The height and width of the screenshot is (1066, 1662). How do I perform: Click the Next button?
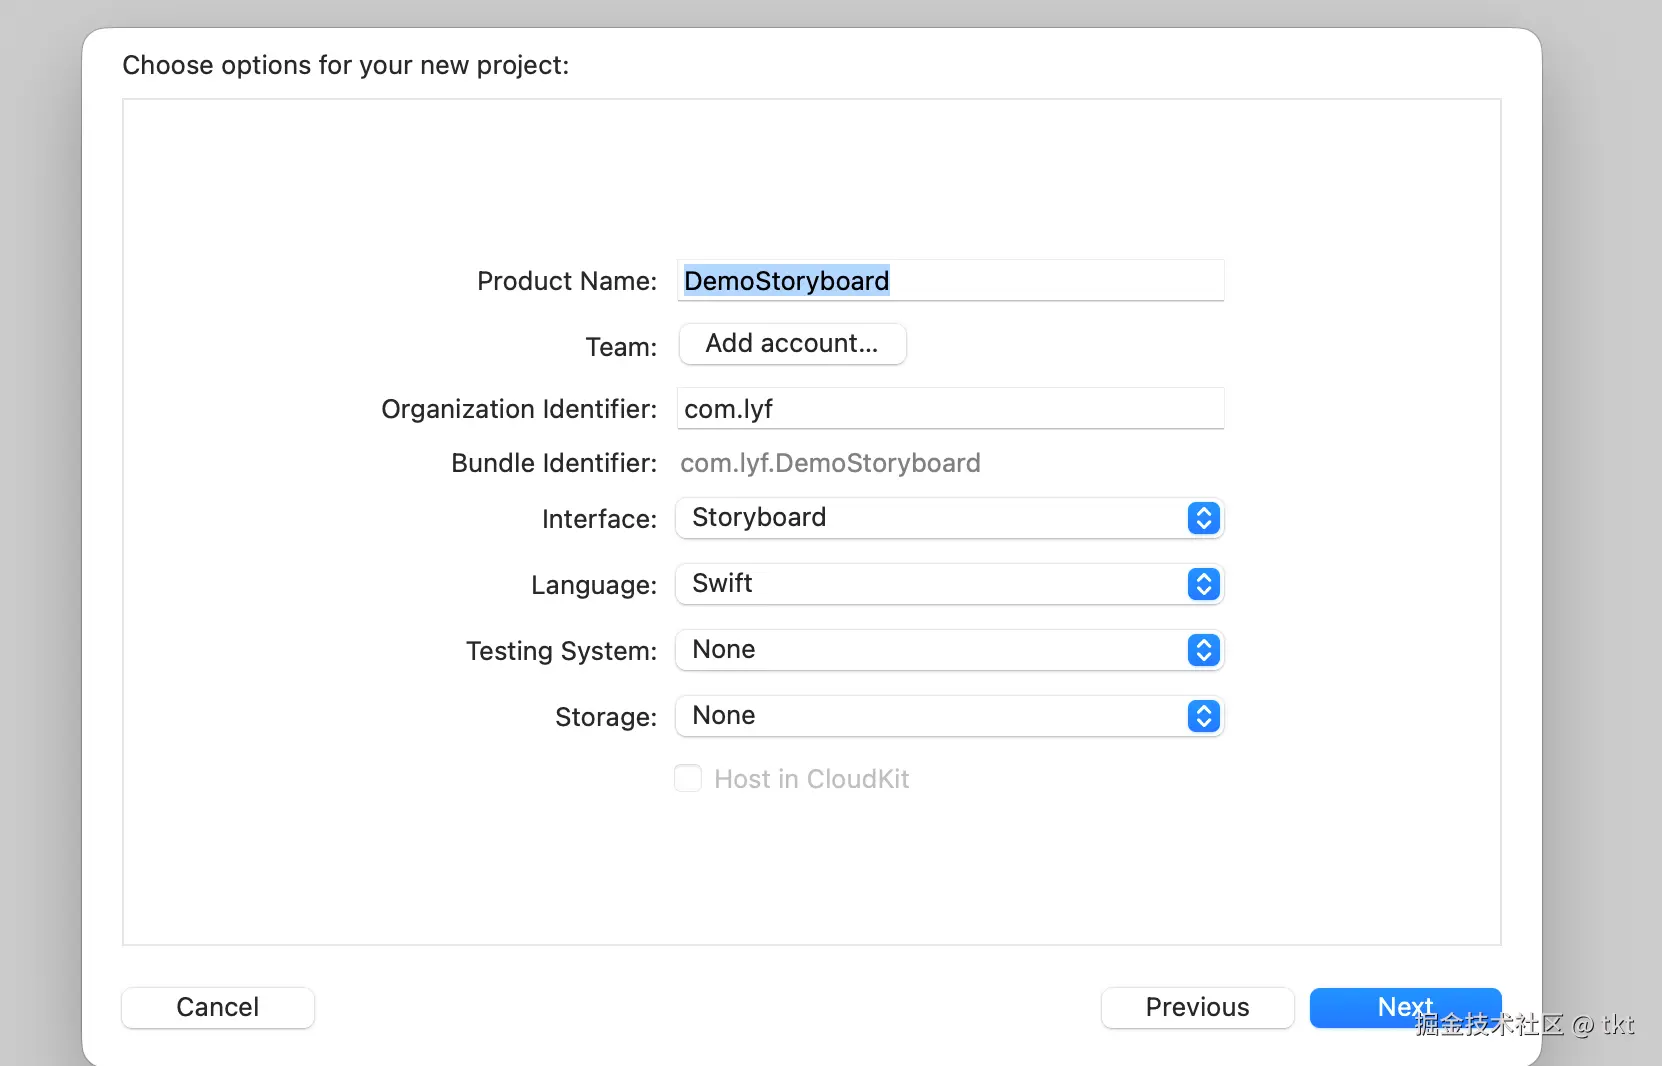1404,1007
